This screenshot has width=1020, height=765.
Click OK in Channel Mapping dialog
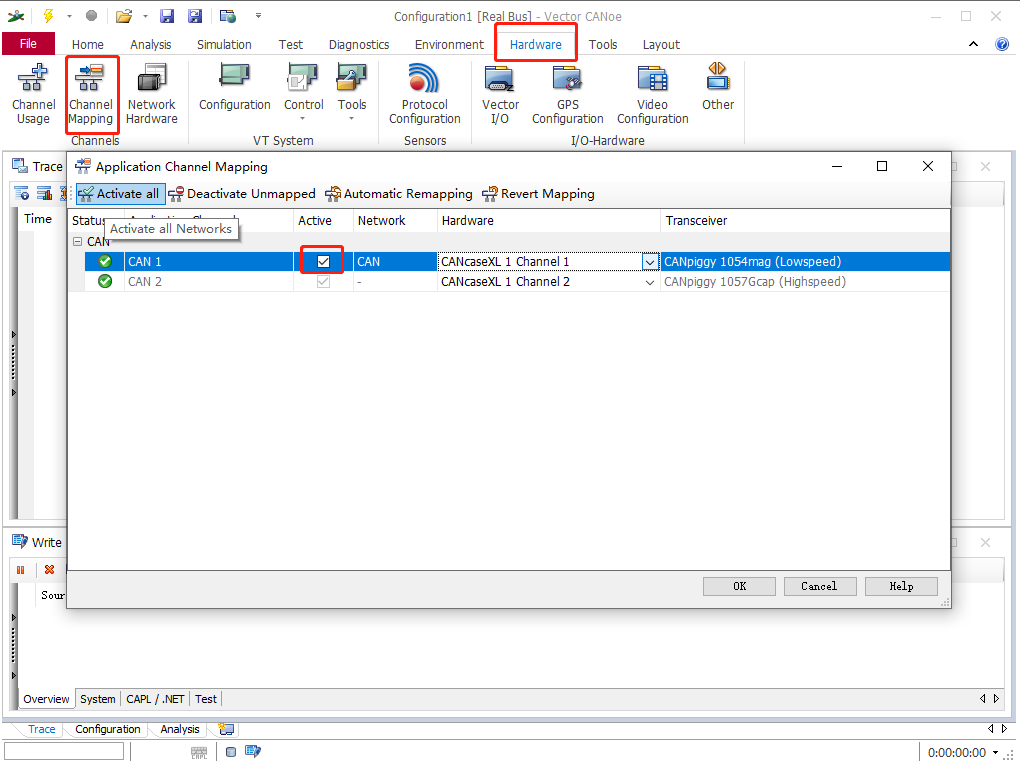[x=739, y=586]
